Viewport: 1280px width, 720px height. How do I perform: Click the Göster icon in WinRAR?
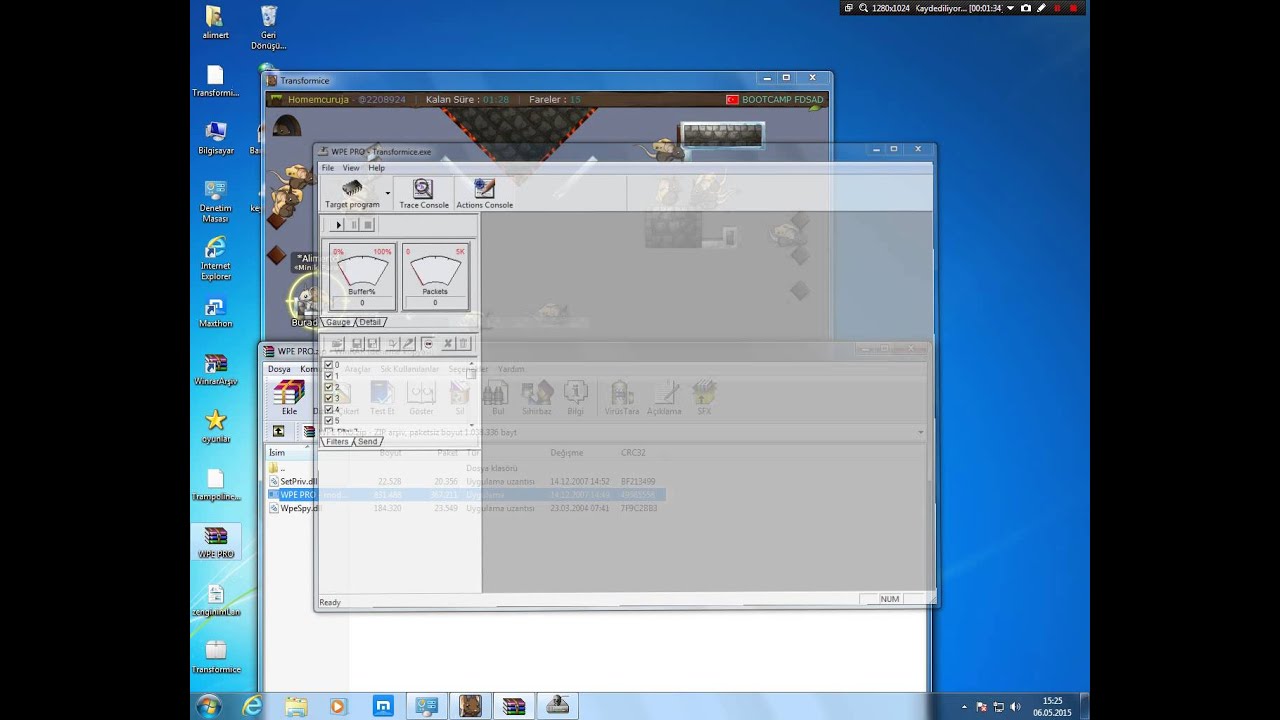coord(421,397)
